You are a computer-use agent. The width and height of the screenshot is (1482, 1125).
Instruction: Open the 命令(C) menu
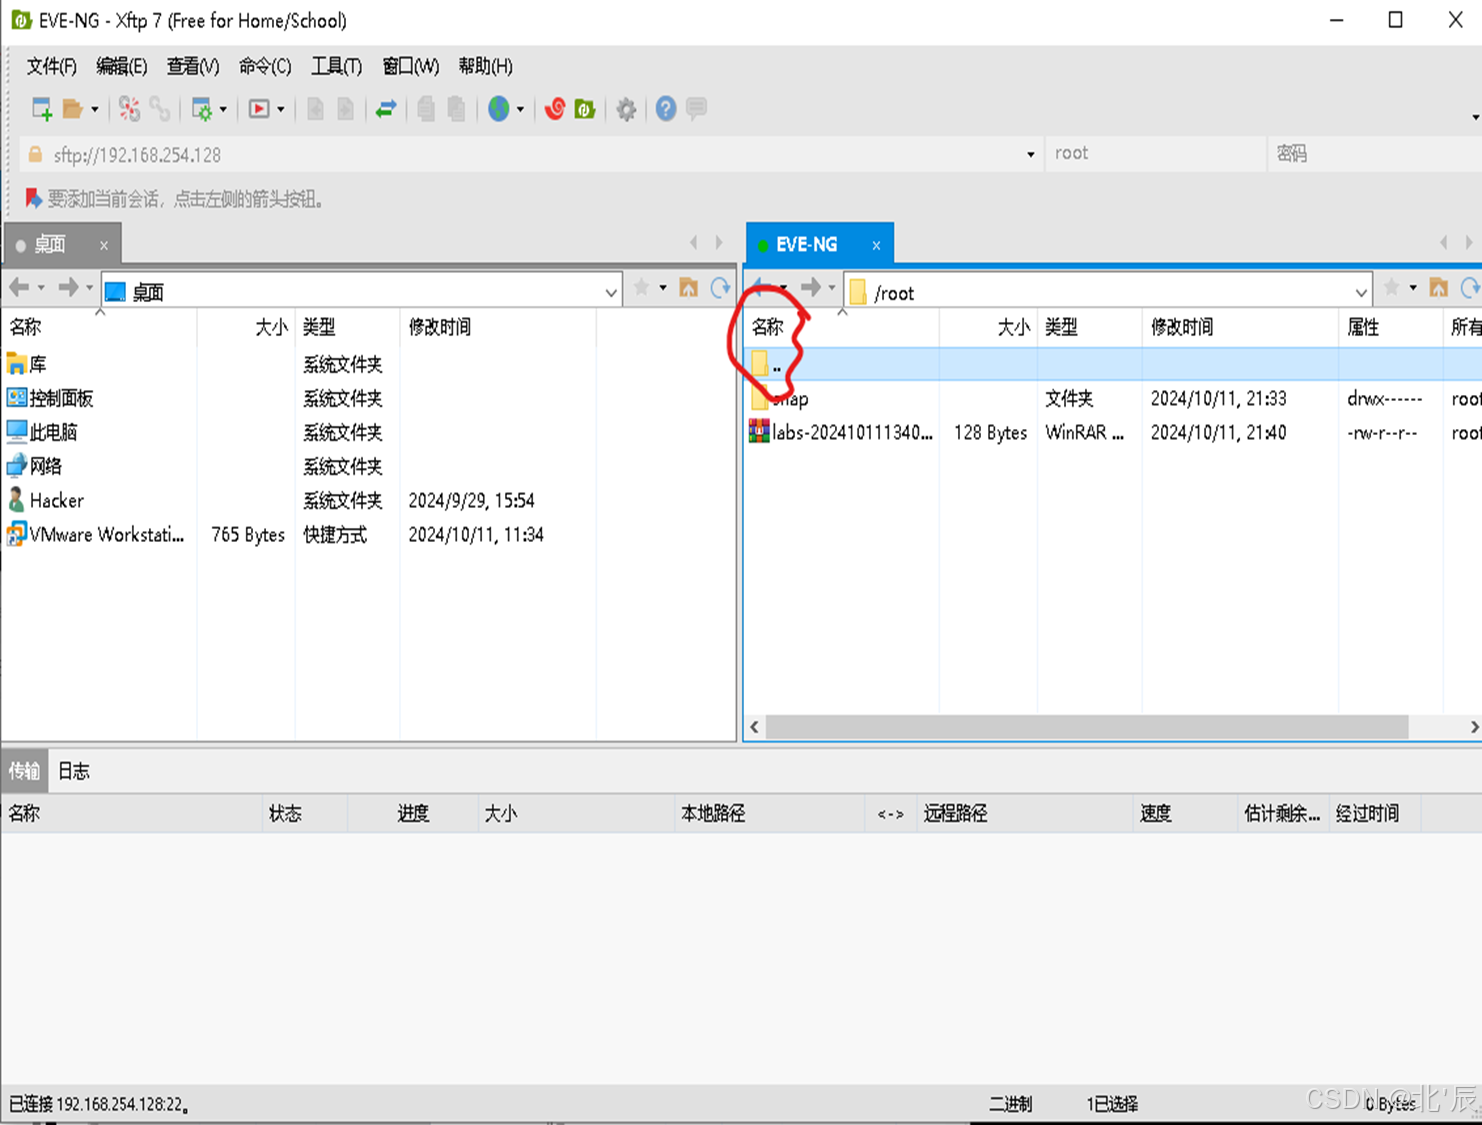coord(265,66)
